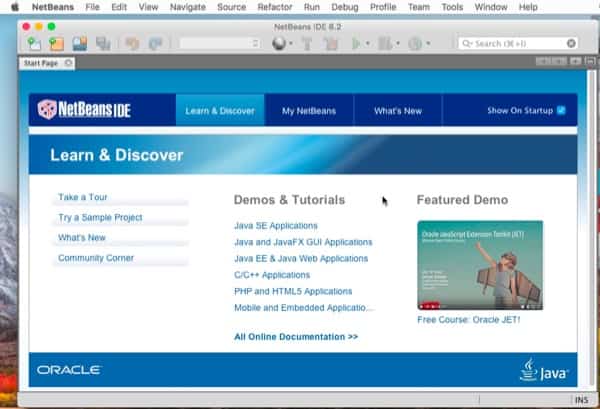Select the Learn & Discover tab
Image resolution: width=600 pixels, height=409 pixels.
220,111
